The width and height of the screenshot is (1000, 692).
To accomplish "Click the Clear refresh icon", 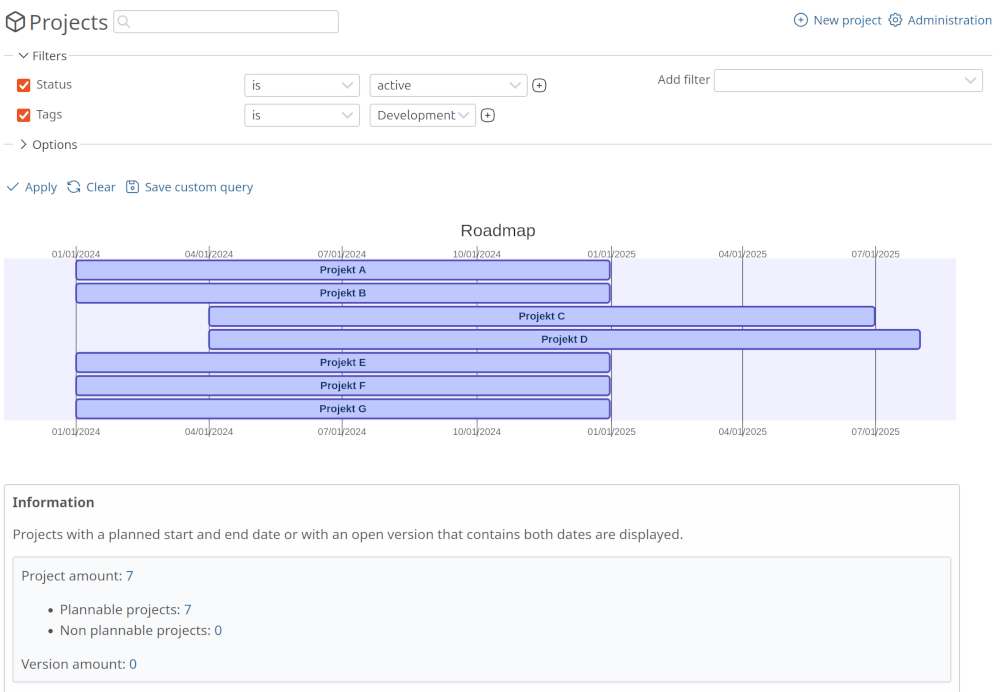I will 73,187.
